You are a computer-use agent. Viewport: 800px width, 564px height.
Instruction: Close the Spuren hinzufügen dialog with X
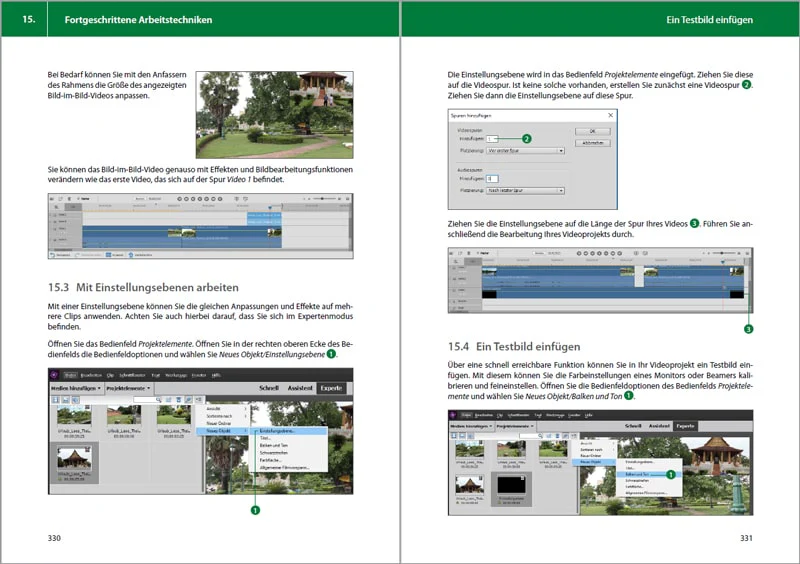610,115
